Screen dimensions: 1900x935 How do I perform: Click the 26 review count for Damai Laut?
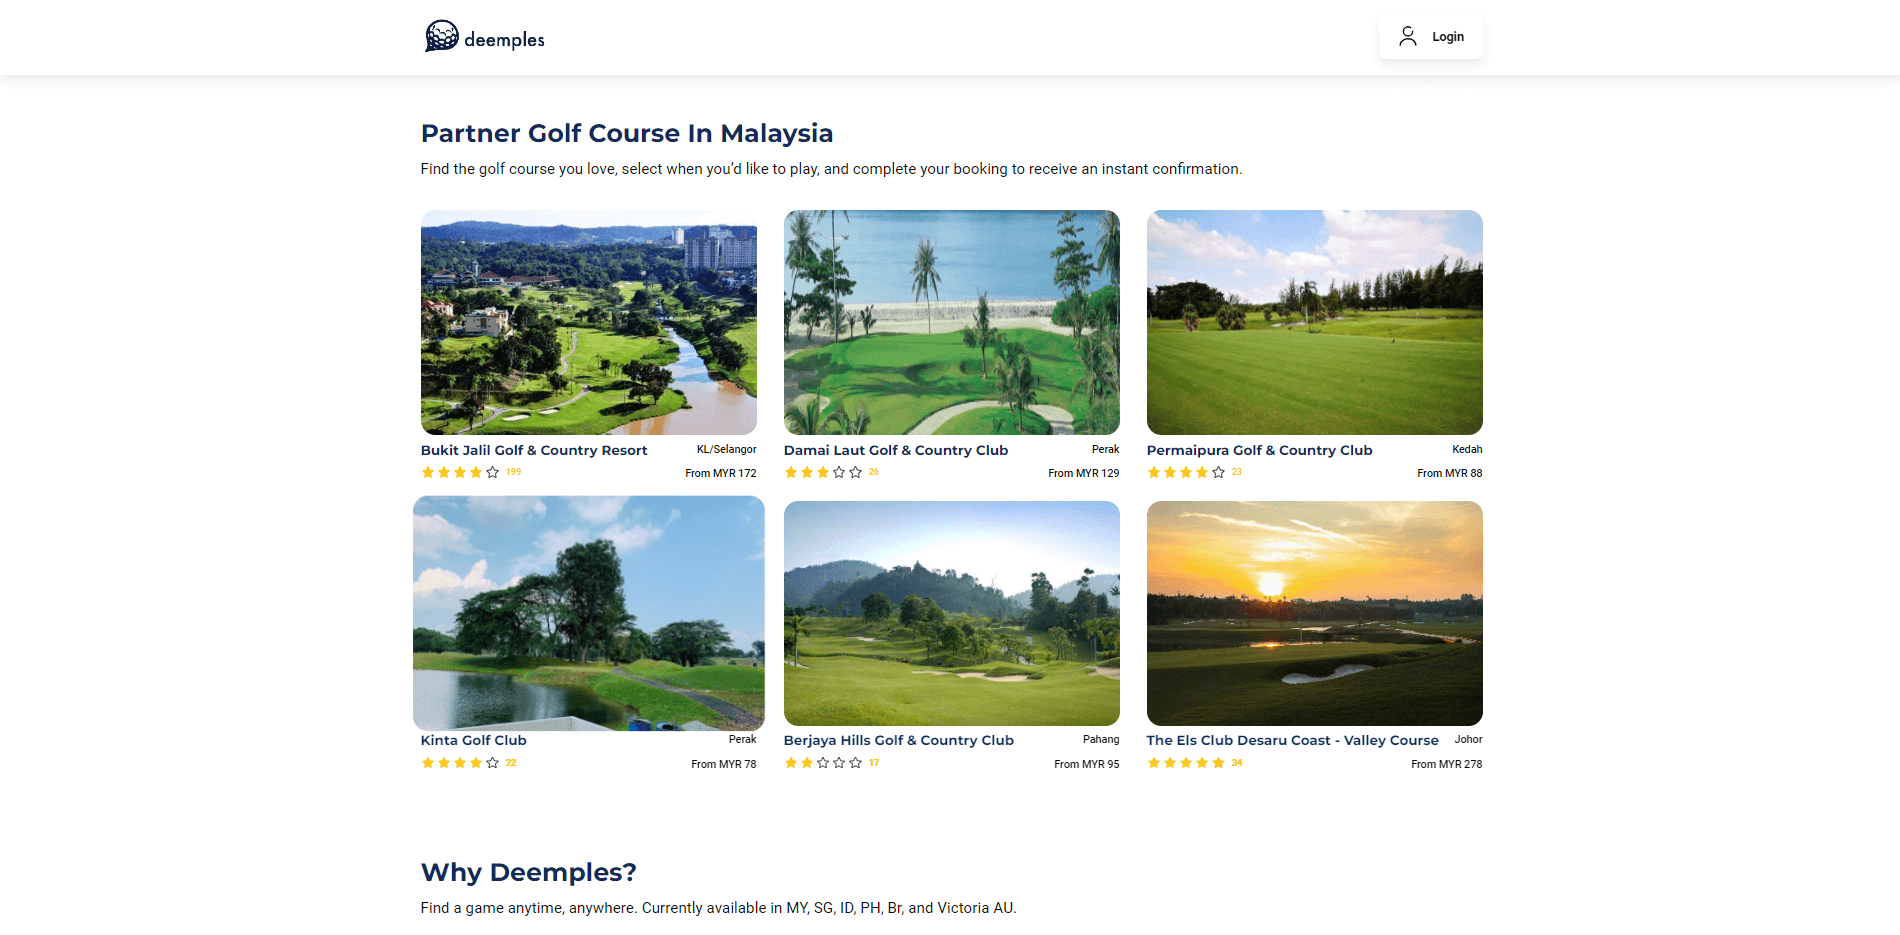[x=874, y=472]
